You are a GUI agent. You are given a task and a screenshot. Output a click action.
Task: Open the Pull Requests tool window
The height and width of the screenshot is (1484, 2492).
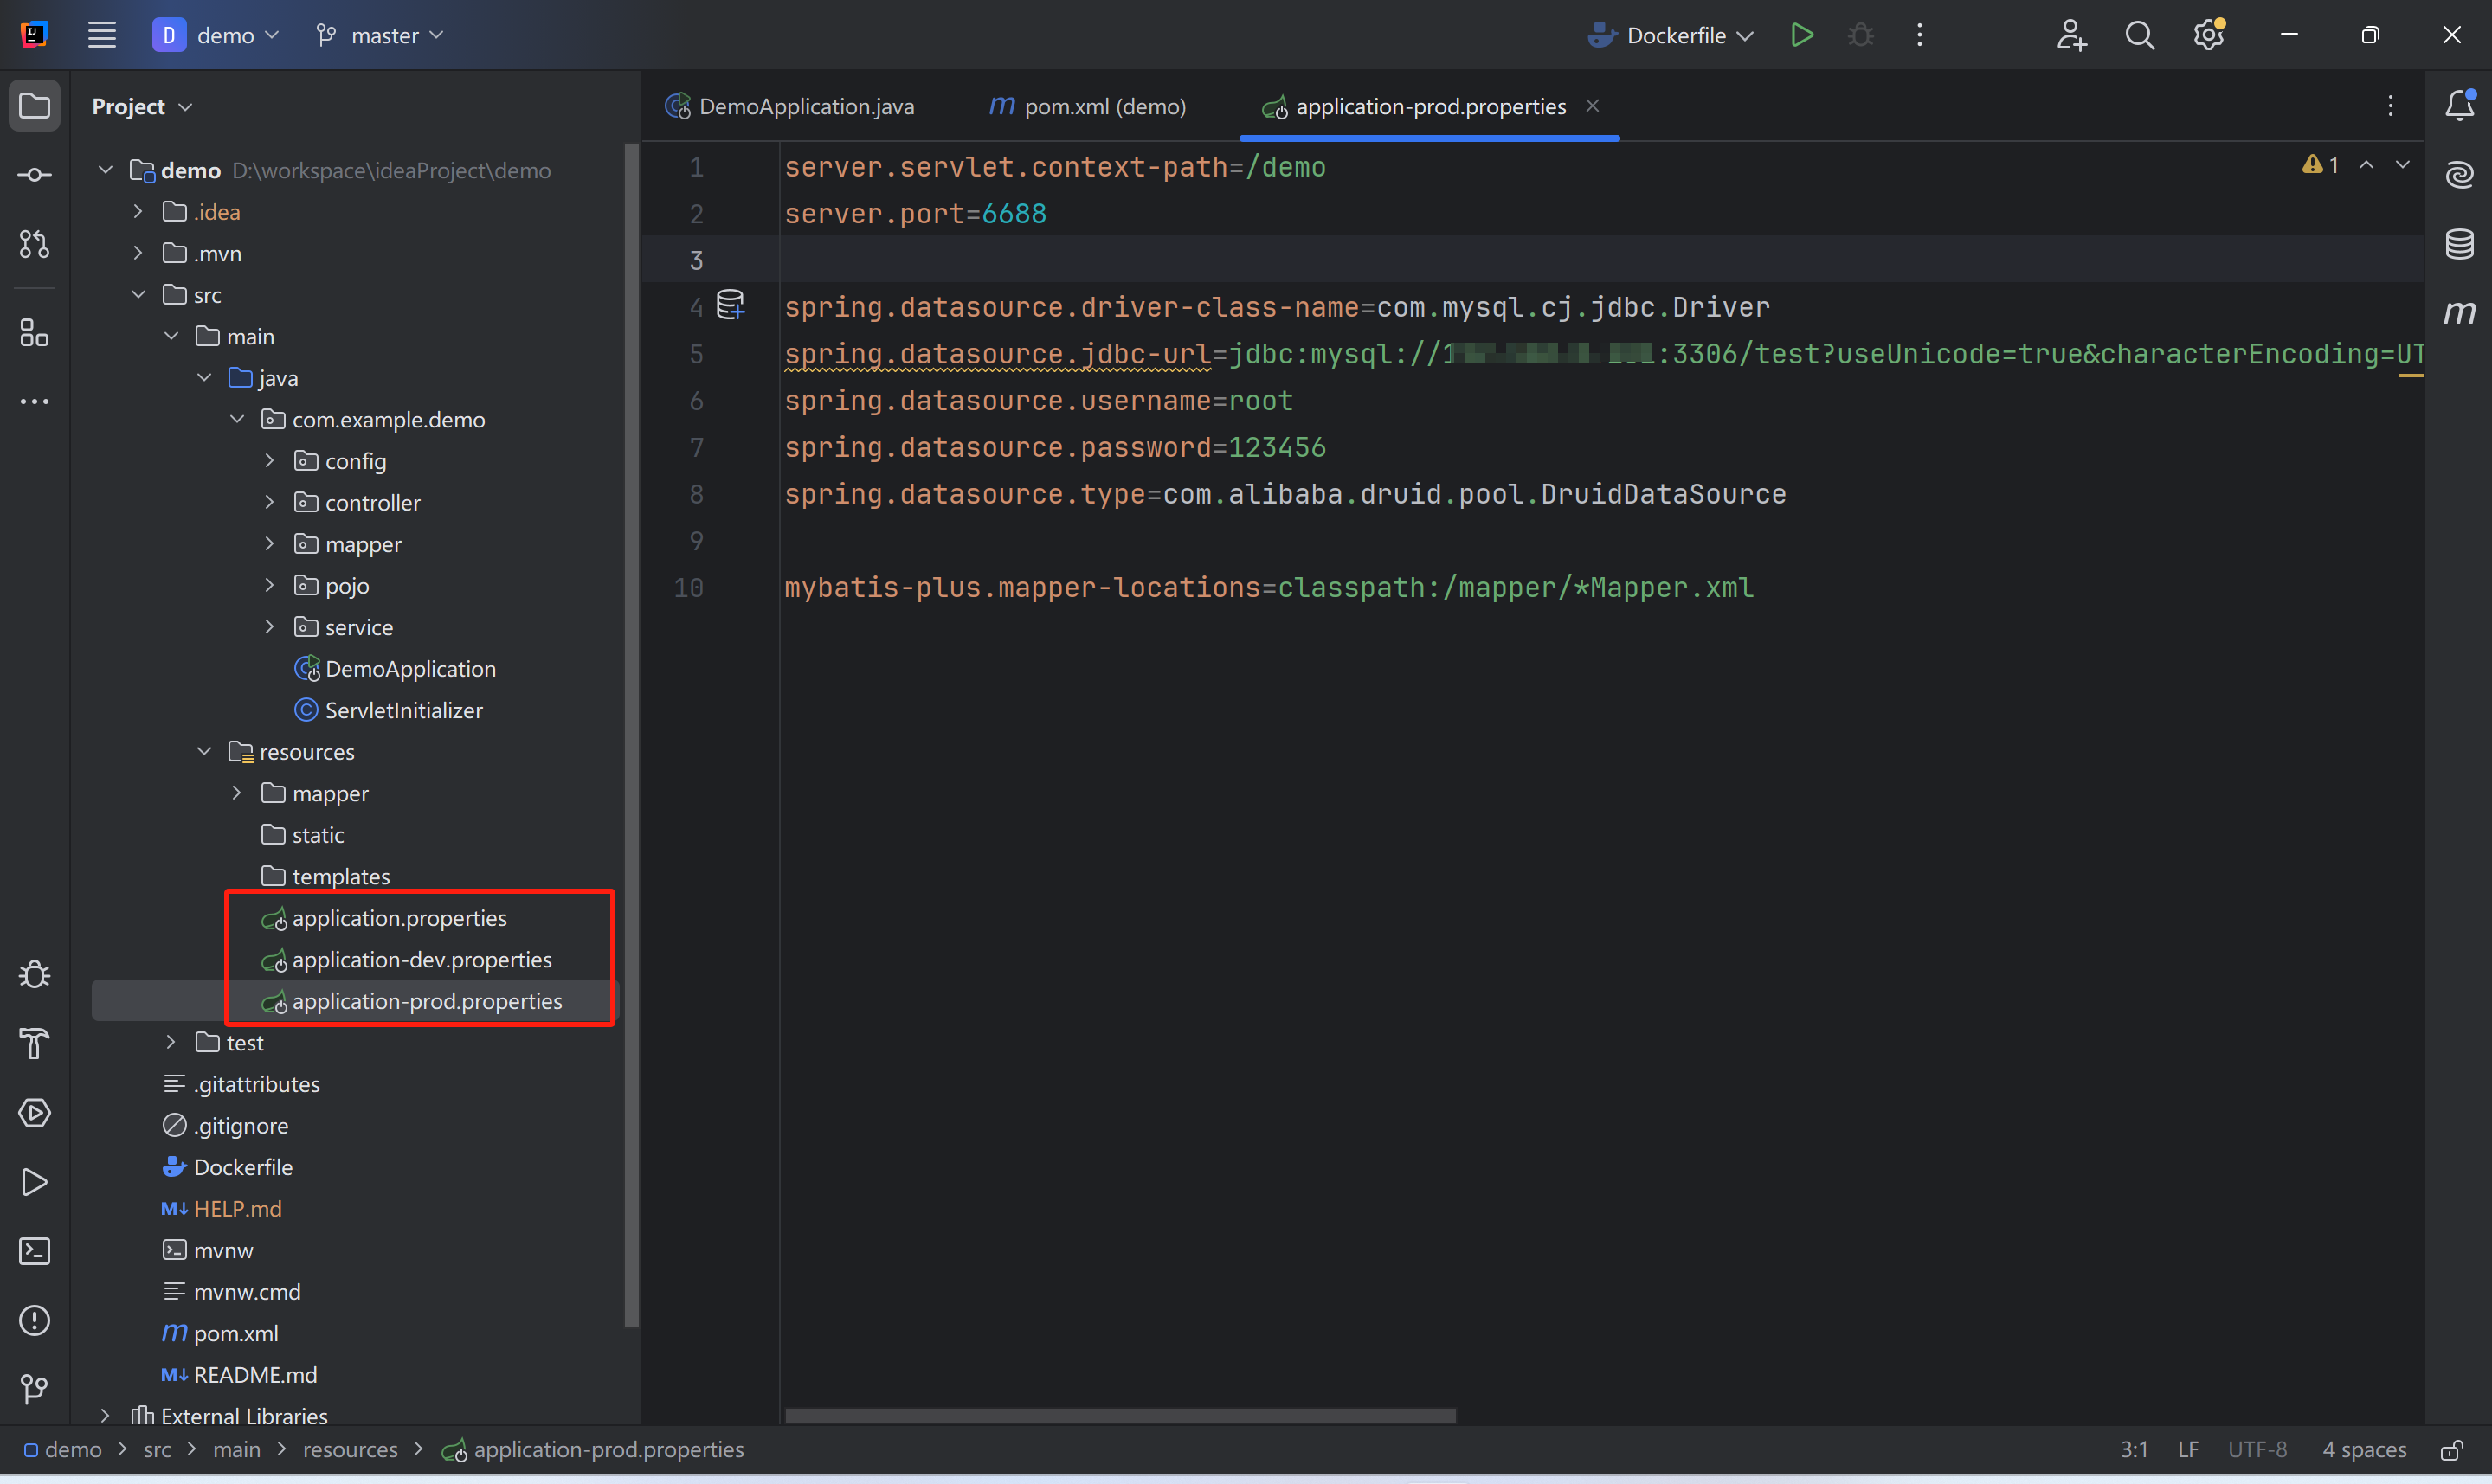[34, 244]
